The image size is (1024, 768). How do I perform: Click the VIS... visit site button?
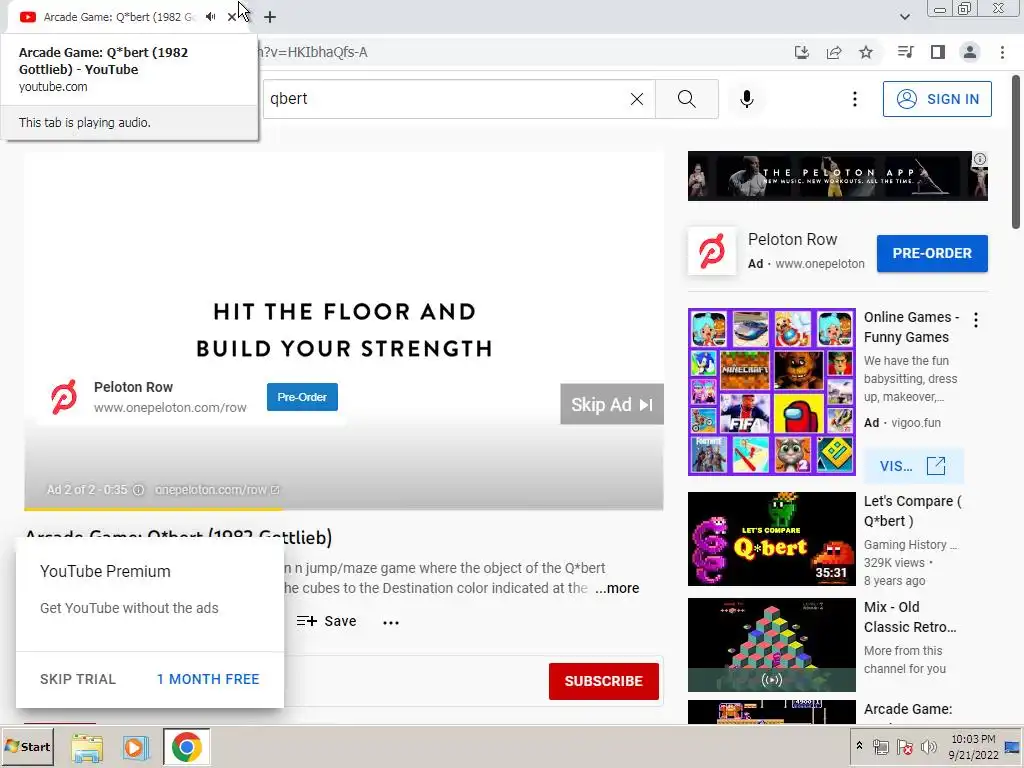pos(913,466)
